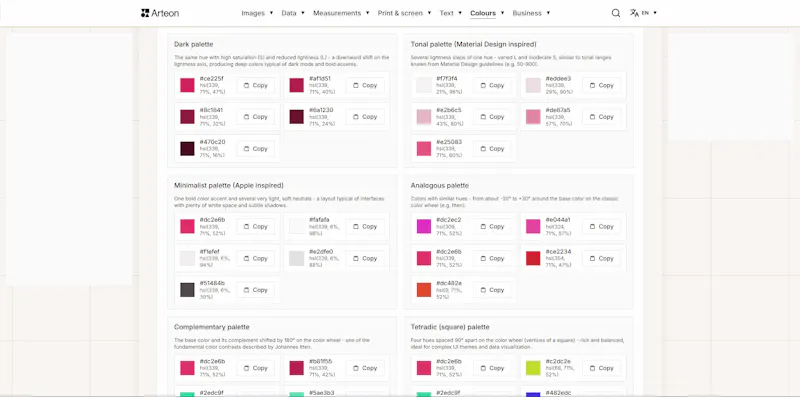Select the #c2dc2e lime swatch
This screenshot has width=800, height=397.
coord(533,368)
